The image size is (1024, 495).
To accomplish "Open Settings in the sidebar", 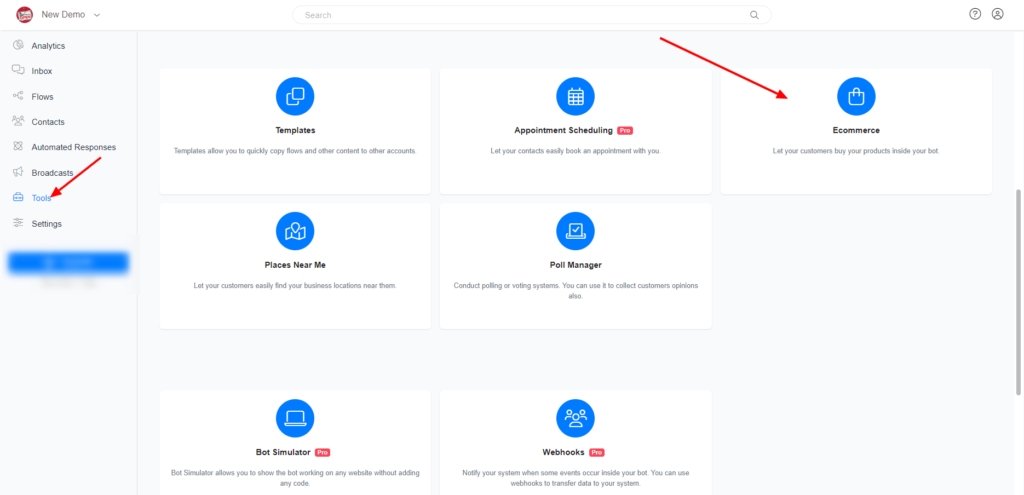I will coord(46,224).
